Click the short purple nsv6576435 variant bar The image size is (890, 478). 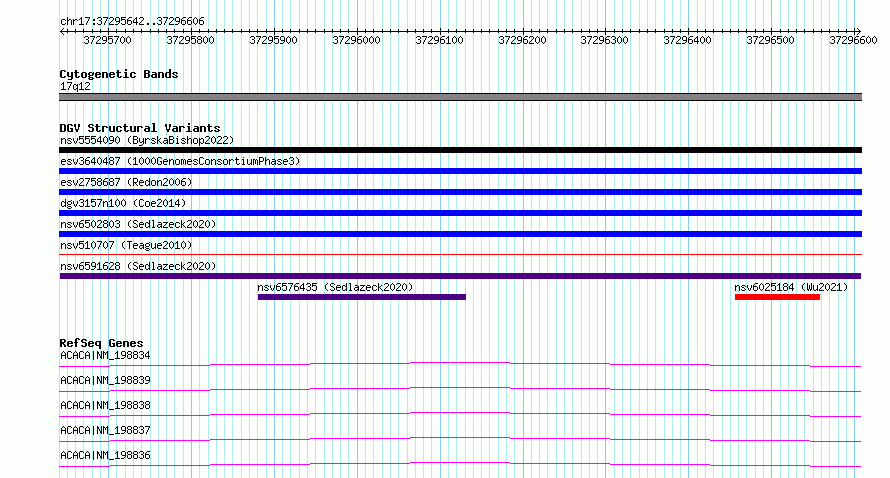[362, 297]
